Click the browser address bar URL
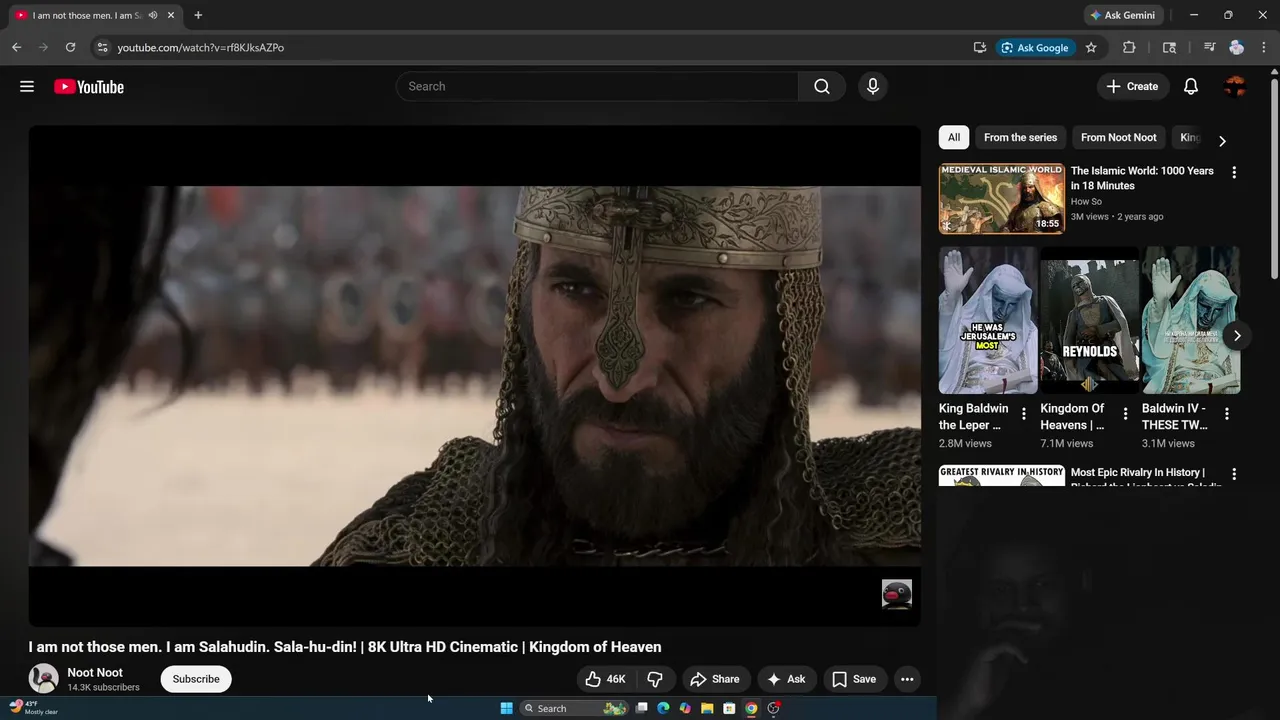1280x720 pixels. click(x=200, y=47)
